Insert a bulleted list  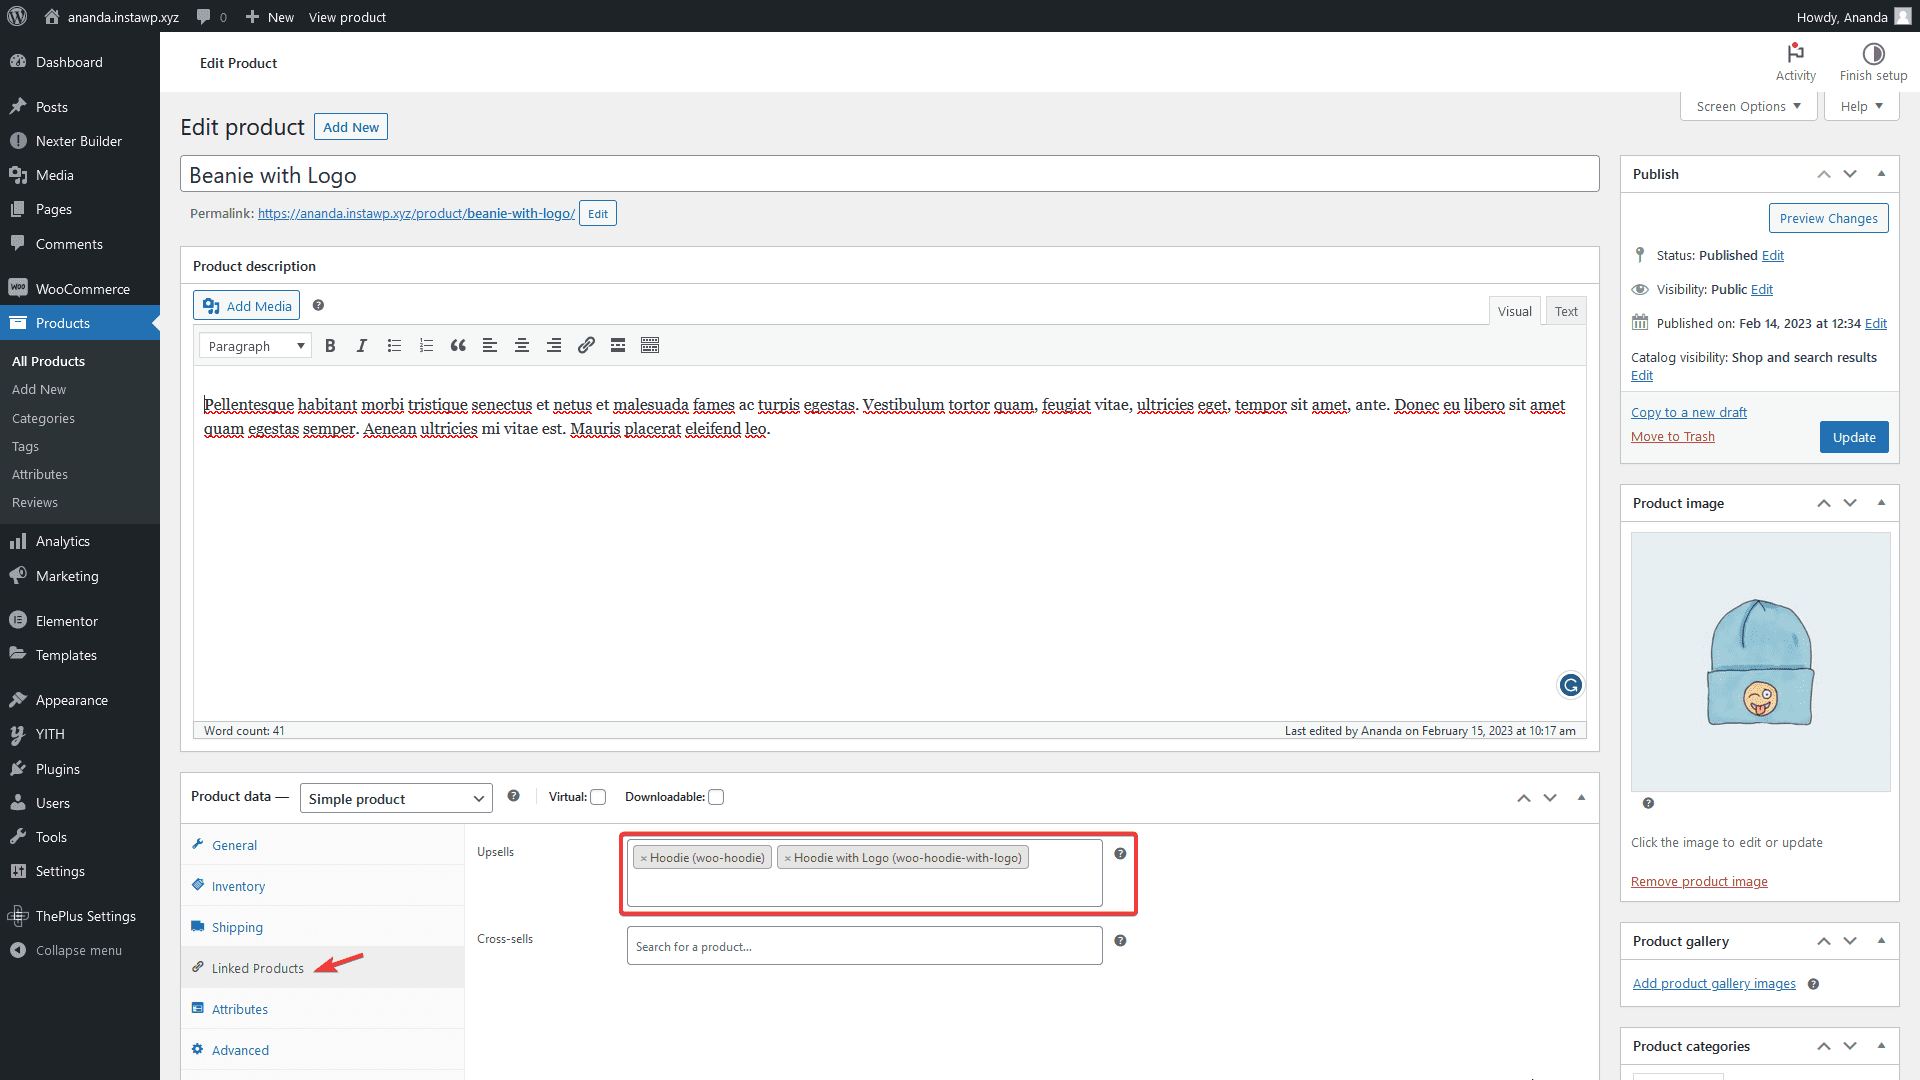click(394, 345)
